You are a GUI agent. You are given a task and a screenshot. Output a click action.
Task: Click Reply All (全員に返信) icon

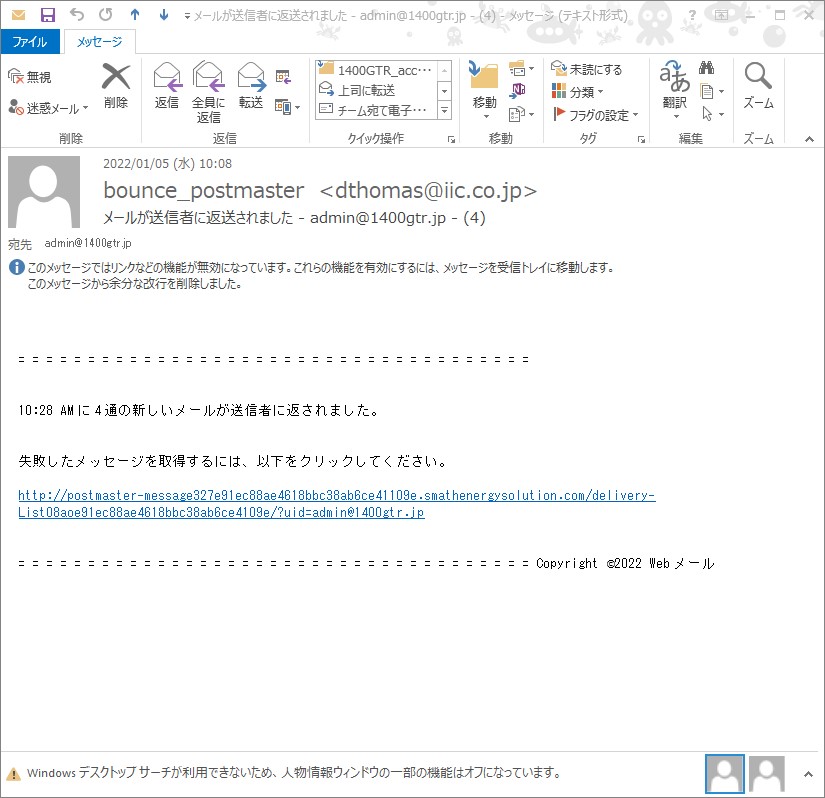click(208, 77)
